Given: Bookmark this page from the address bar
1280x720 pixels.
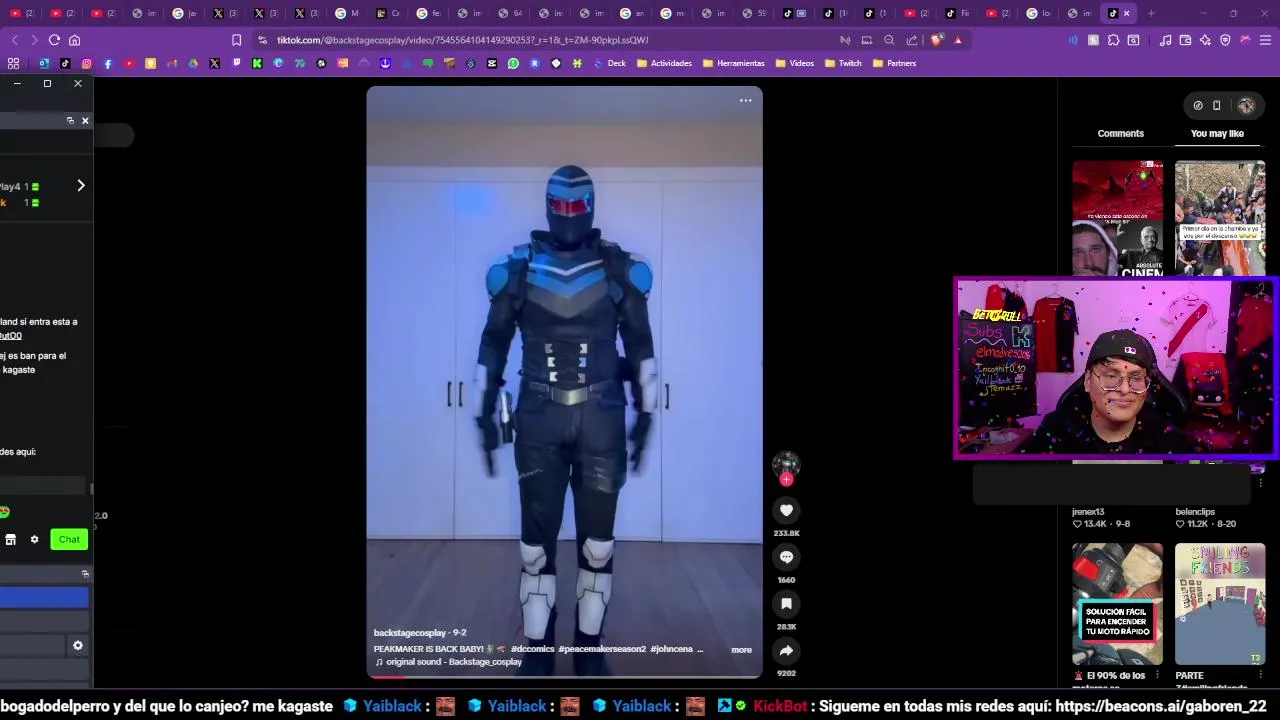Looking at the screenshot, I should pos(236,40).
